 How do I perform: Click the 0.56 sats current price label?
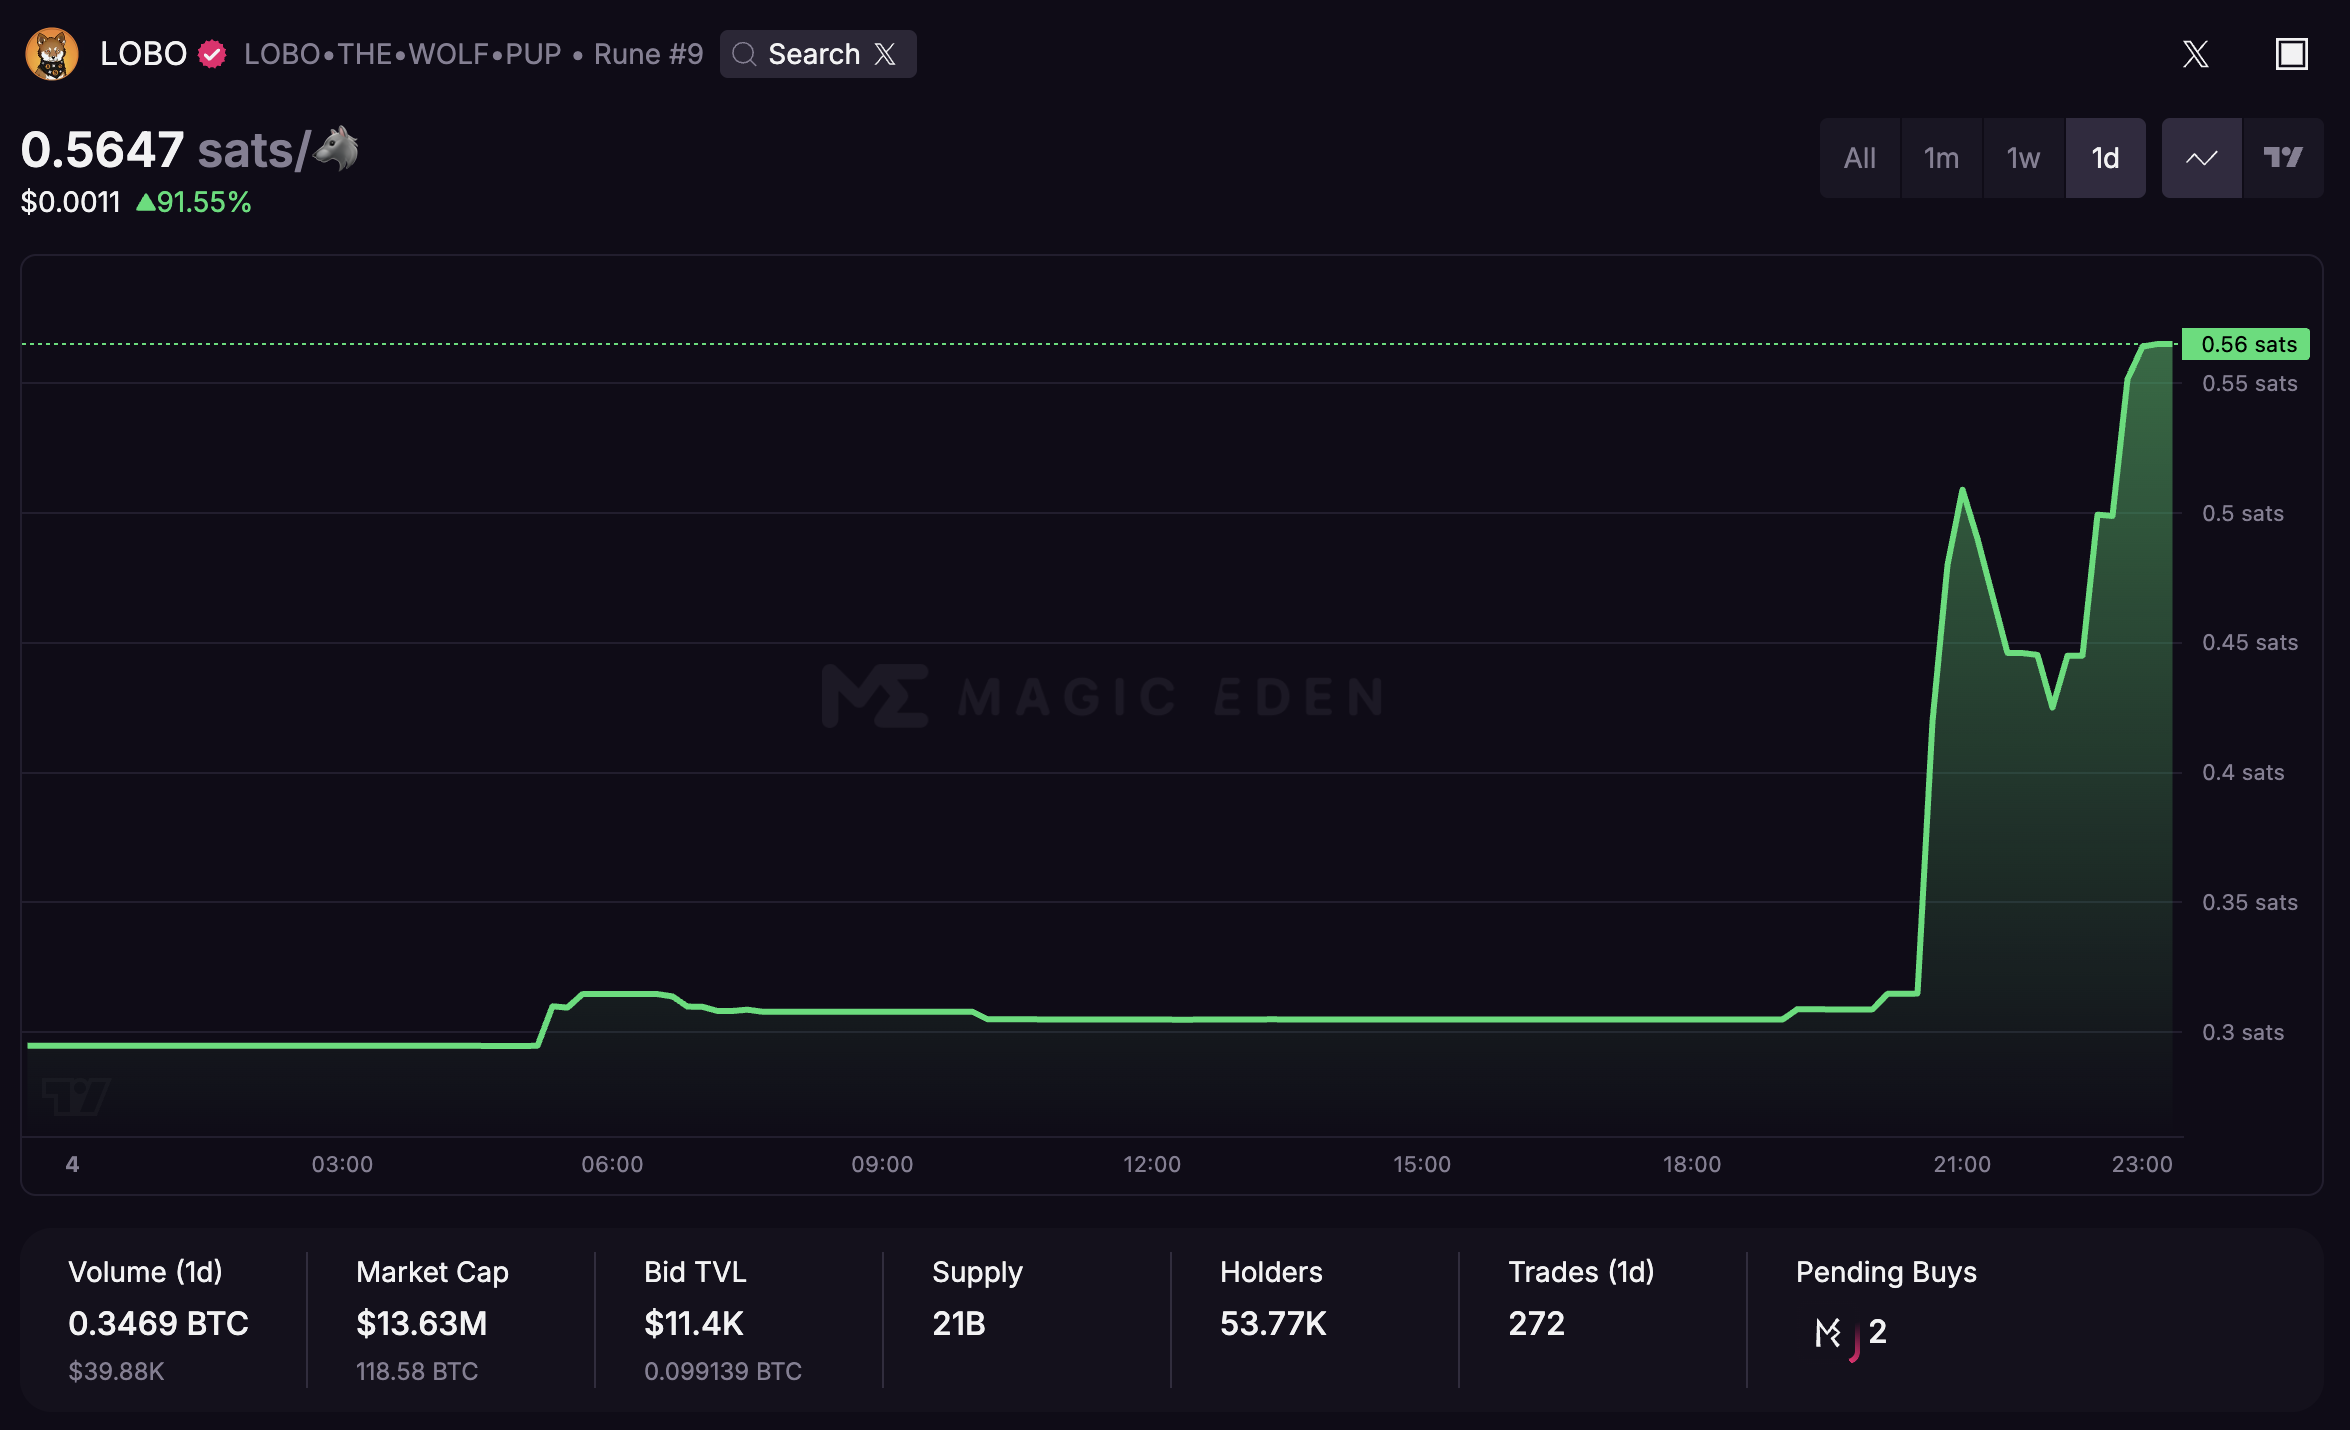pos(2245,344)
